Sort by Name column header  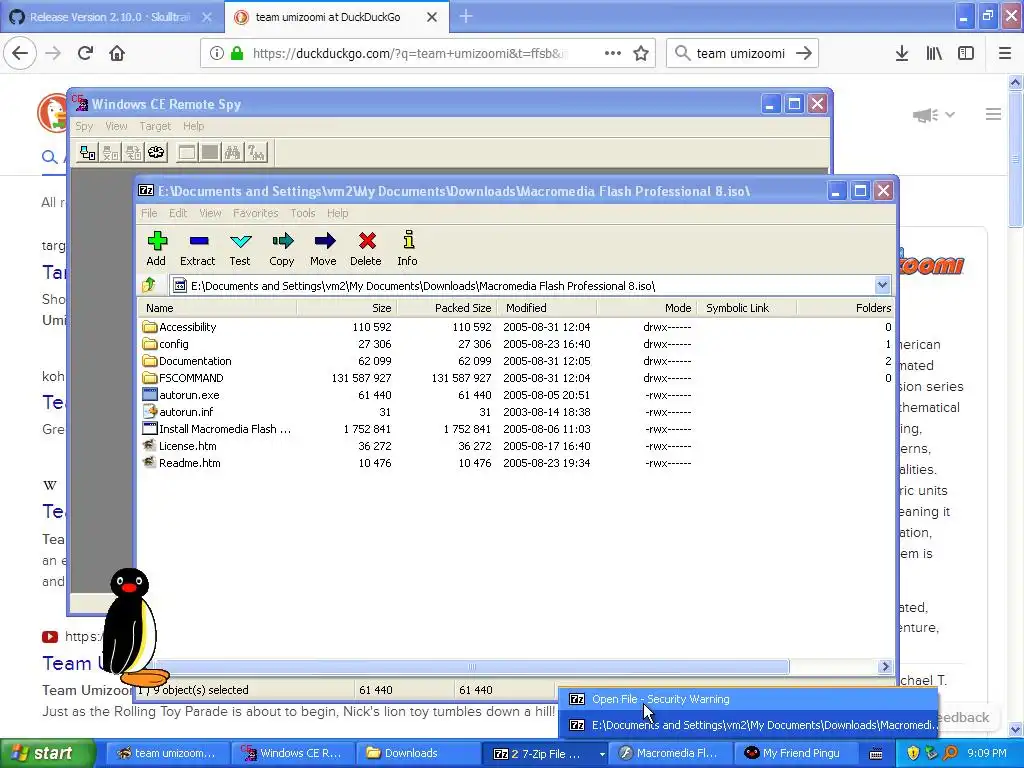pos(217,308)
